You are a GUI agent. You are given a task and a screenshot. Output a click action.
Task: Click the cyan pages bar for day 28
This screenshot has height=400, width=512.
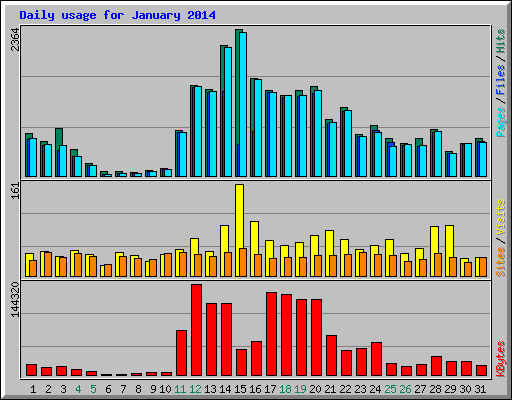(438, 154)
